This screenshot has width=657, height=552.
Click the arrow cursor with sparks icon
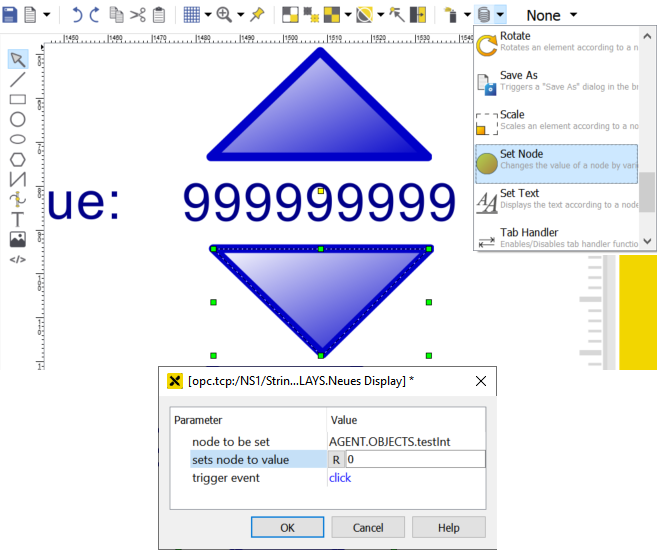(x=397, y=15)
